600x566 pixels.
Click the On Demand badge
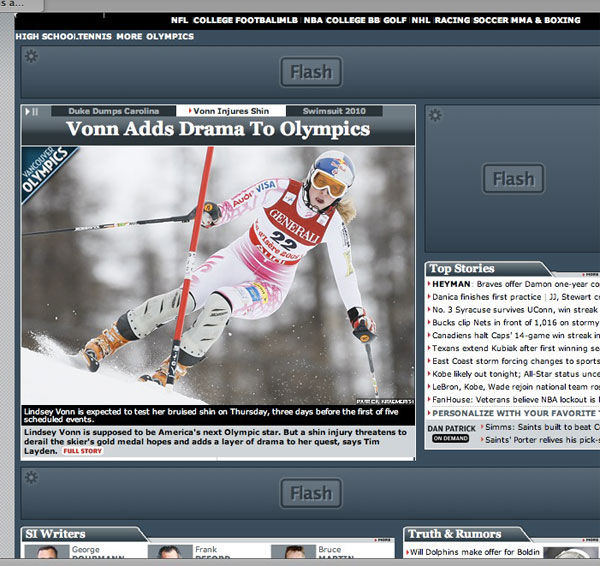tap(450, 439)
